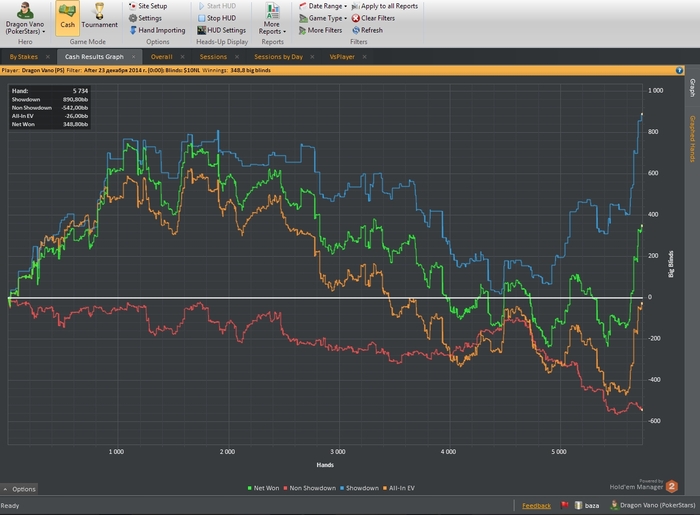Screen dimensions: 700x515
Task: Switch to By Stakes tab
Action: [23, 57]
